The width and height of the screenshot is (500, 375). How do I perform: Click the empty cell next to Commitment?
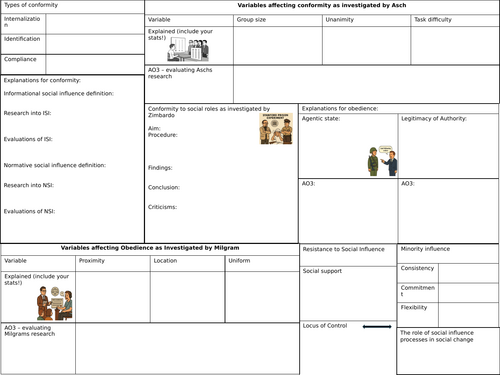point(469,293)
